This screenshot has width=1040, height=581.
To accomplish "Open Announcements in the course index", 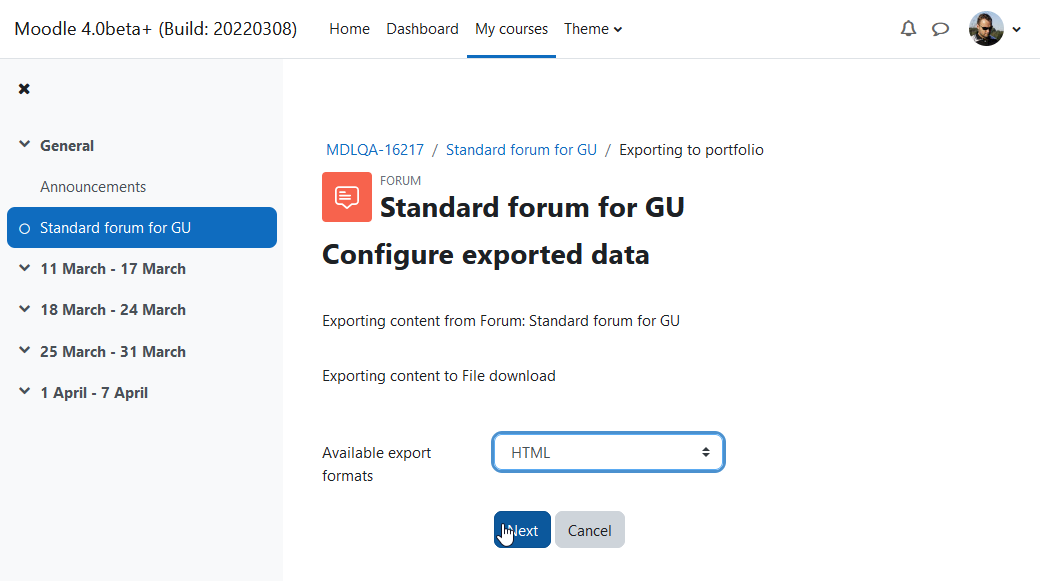I will [x=93, y=187].
